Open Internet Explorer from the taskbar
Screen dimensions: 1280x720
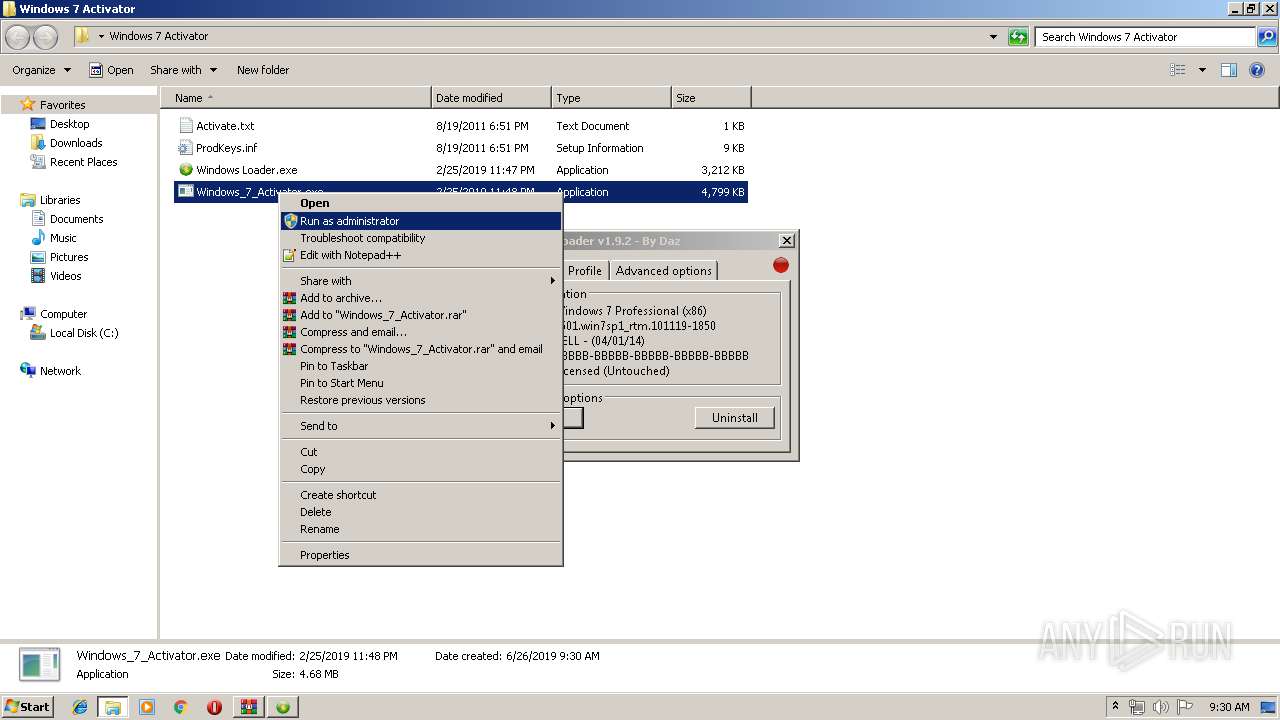click(x=80, y=707)
